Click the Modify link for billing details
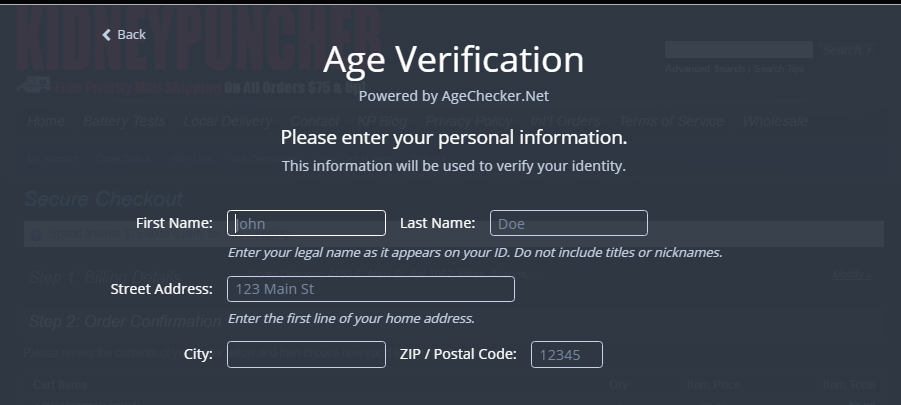Screen dimensions: 901x405 point(851,275)
